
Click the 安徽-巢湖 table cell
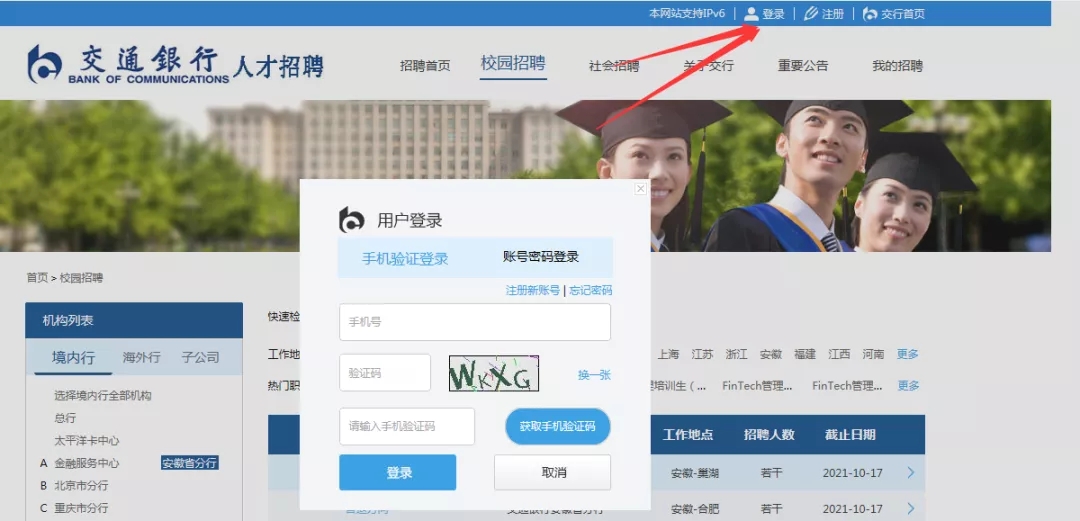694,473
